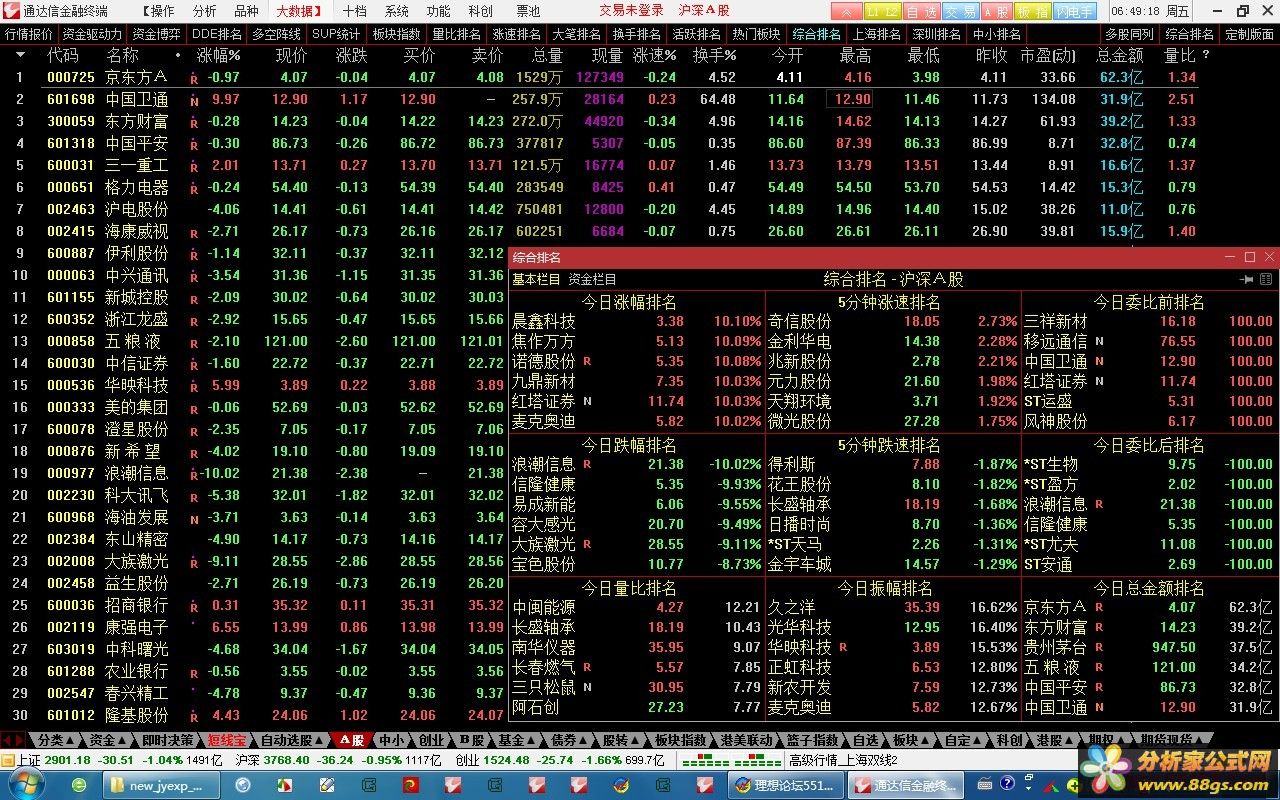Open the Windows Start button

point(26,785)
